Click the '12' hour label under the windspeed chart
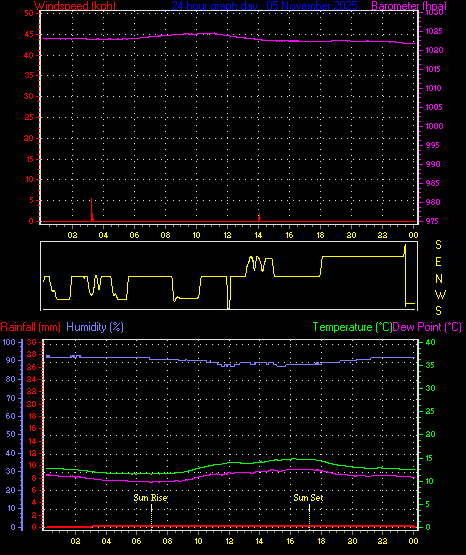The height and width of the screenshot is (555, 466). click(x=227, y=235)
